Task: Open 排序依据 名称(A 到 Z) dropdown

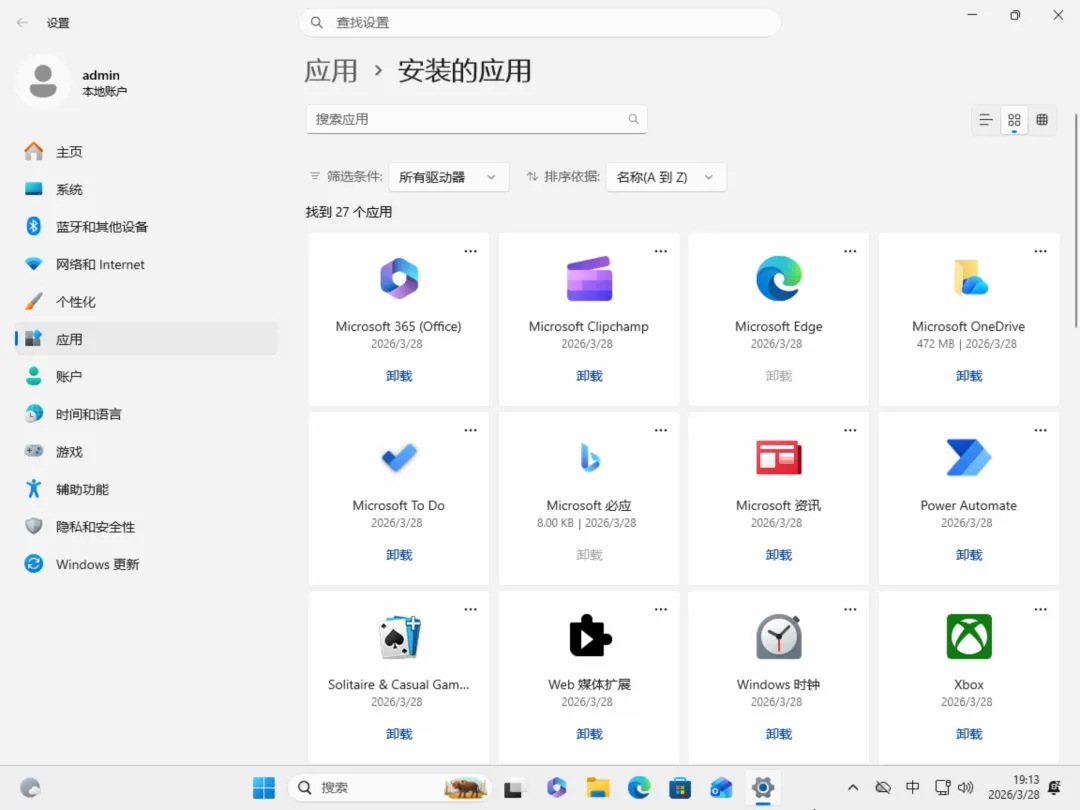Action: pos(665,177)
